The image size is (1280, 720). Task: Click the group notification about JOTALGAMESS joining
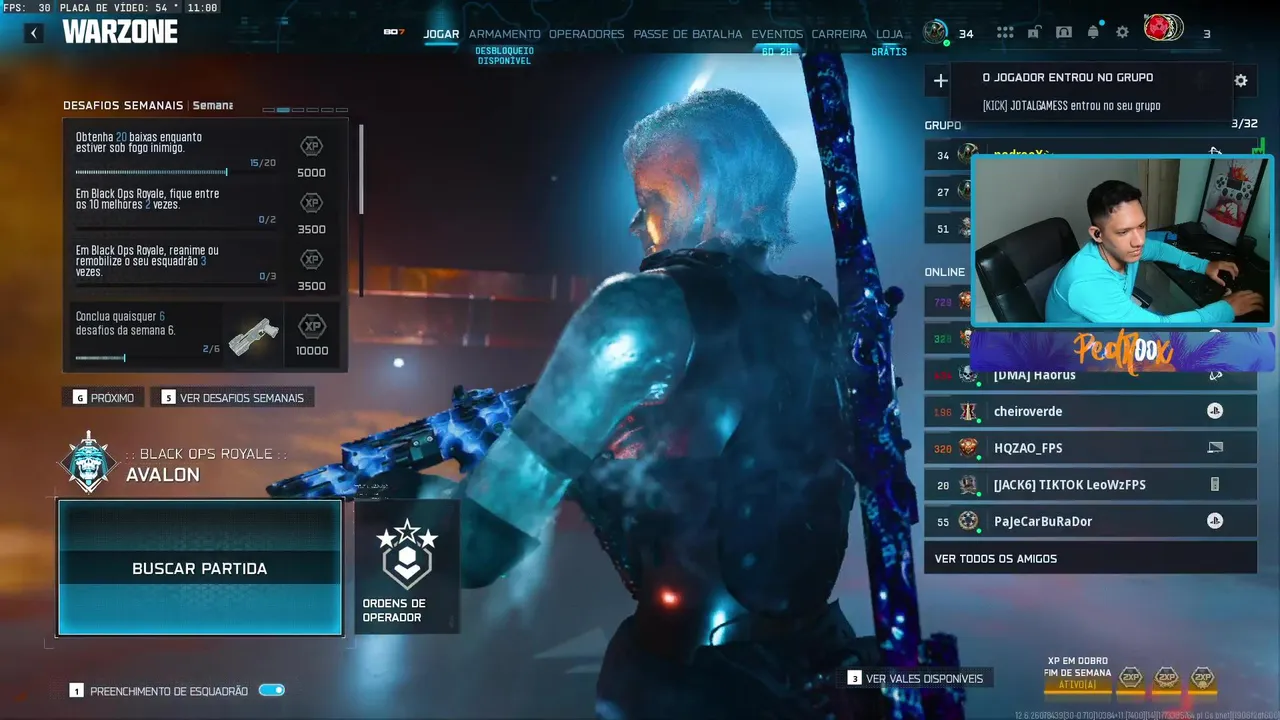coord(1090,91)
